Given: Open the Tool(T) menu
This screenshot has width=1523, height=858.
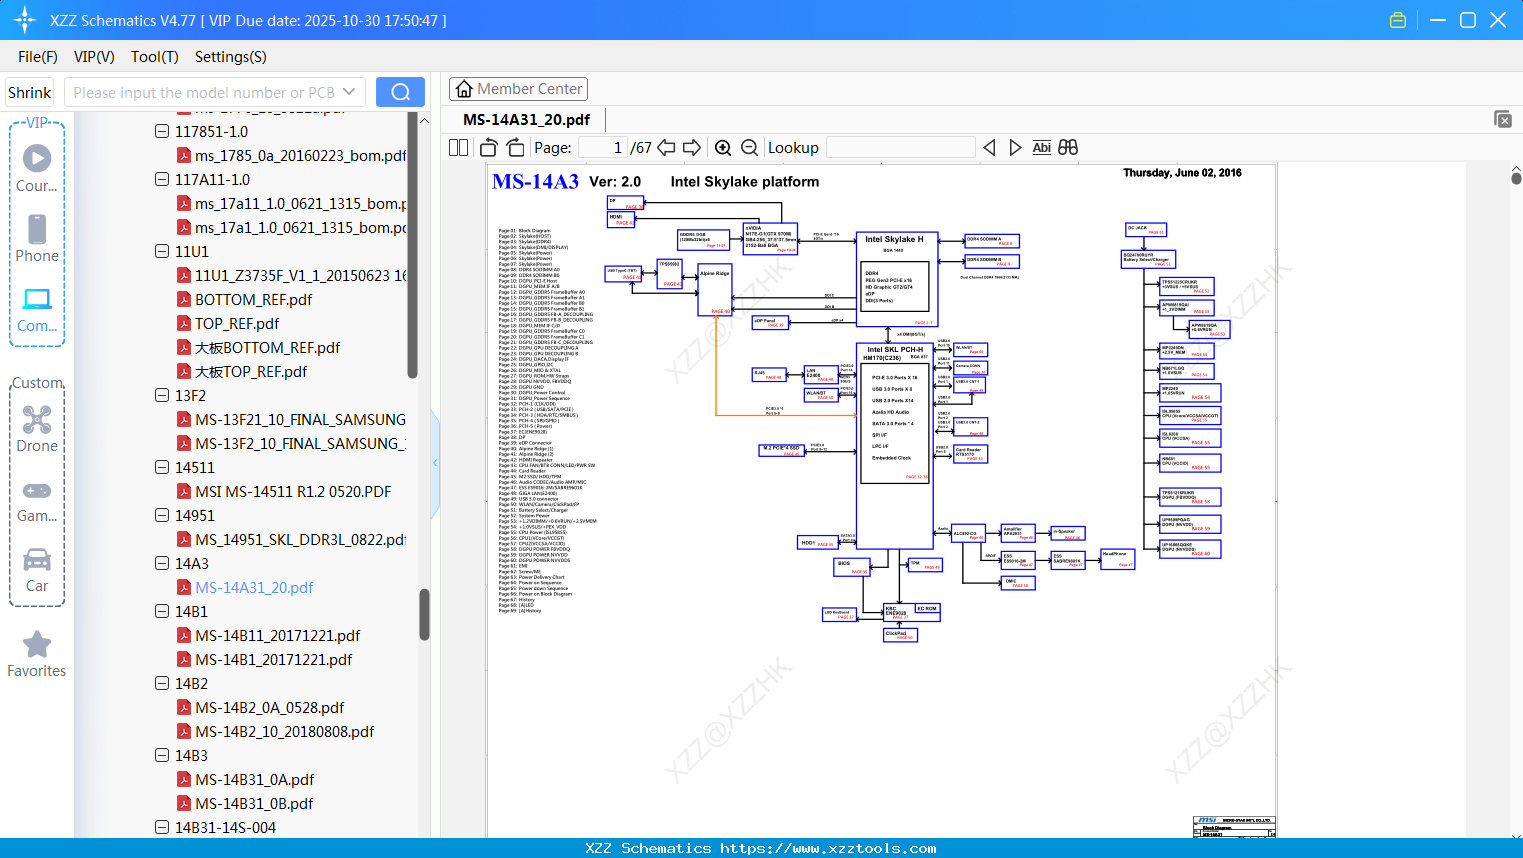Looking at the screenshot, I should click(x=154, y=57).
